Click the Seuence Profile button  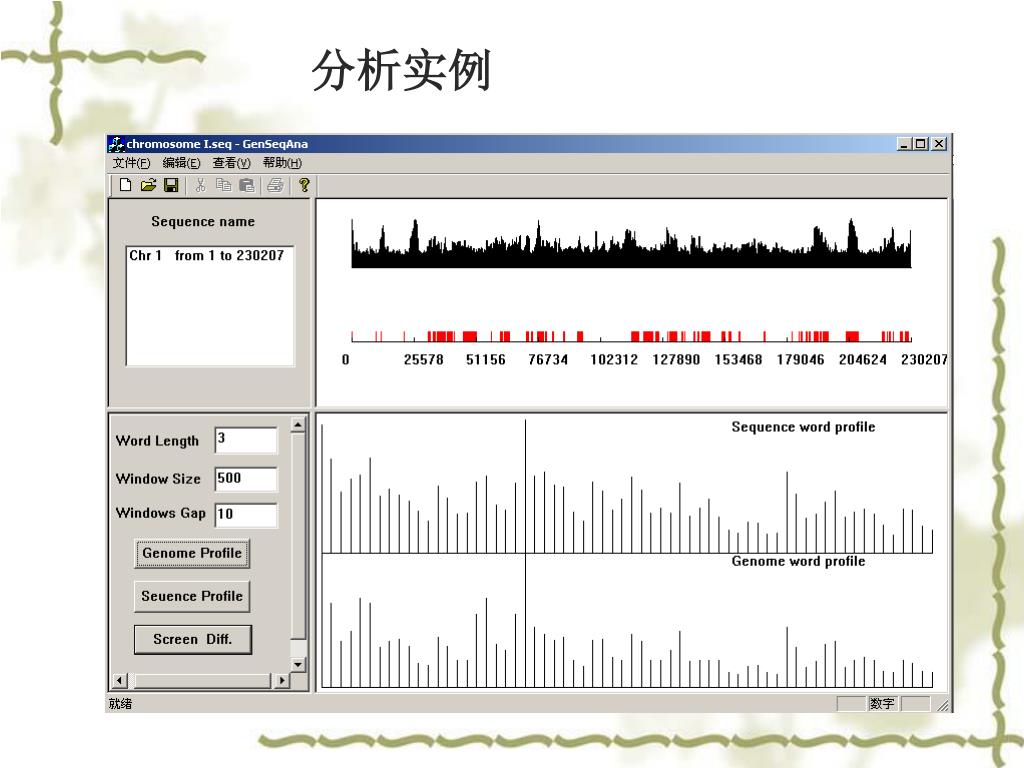coord(192,596)
